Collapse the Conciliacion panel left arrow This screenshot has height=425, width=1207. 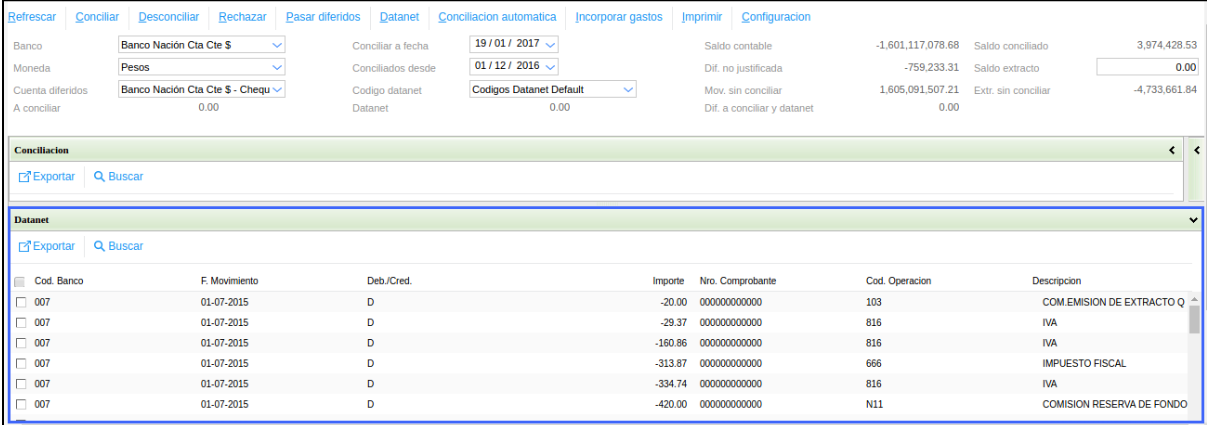coord(1172,150)
